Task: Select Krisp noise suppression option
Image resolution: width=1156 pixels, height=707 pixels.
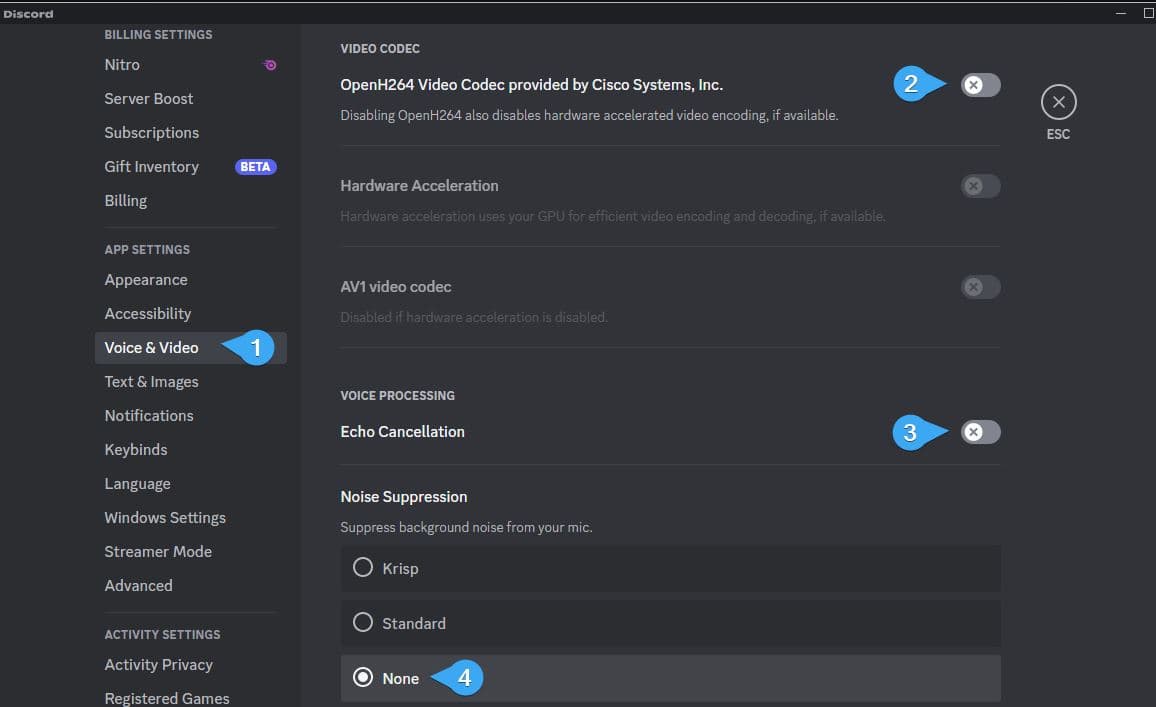Action: (x=363, y=568)
